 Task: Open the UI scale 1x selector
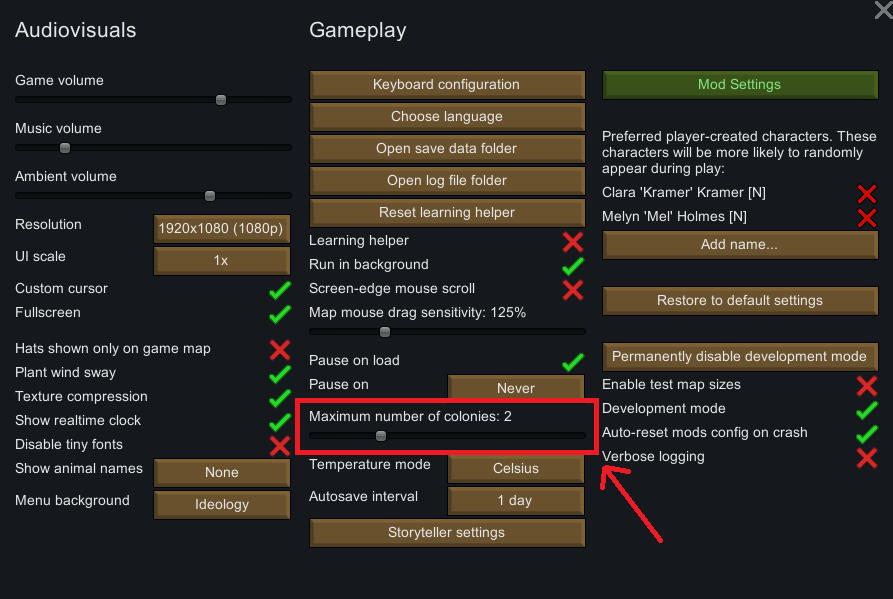click(221, 260)
